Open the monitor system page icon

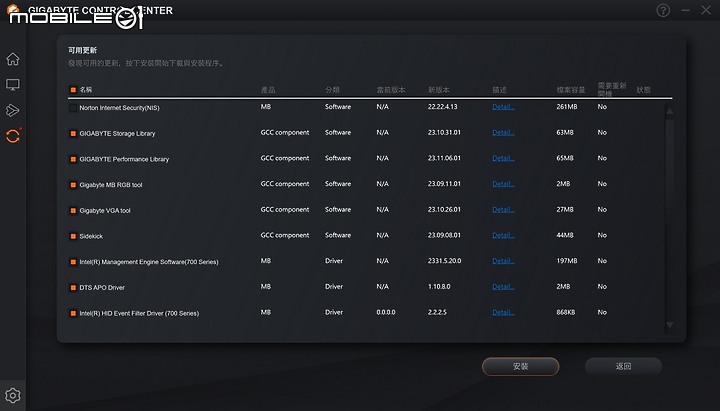pos(13,84)
